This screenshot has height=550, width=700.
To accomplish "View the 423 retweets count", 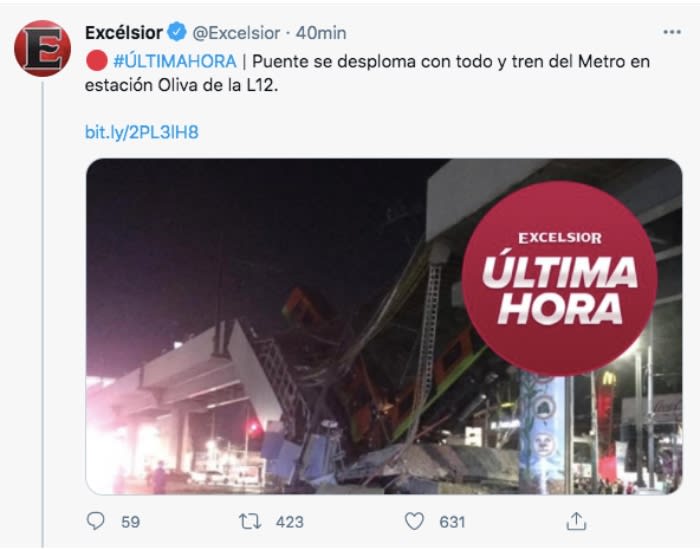I will [x=290, y=521].
